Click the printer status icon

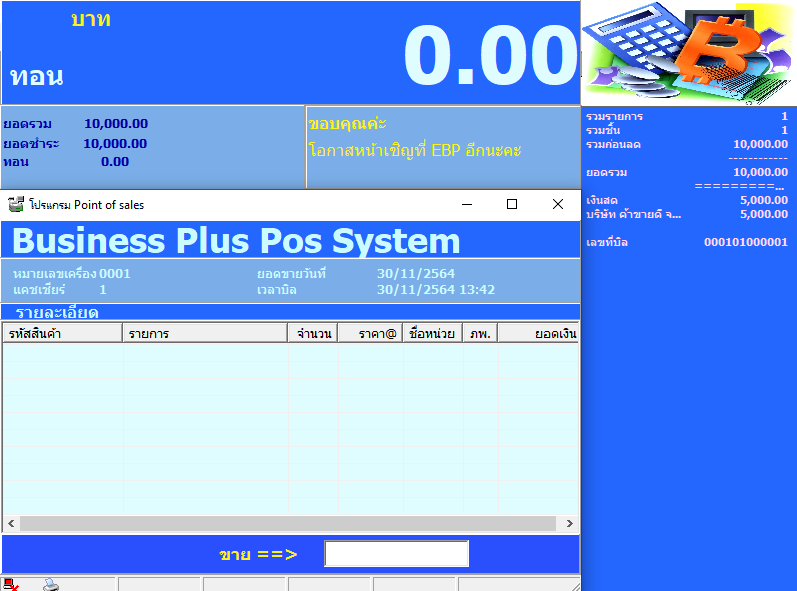(50, 584)
